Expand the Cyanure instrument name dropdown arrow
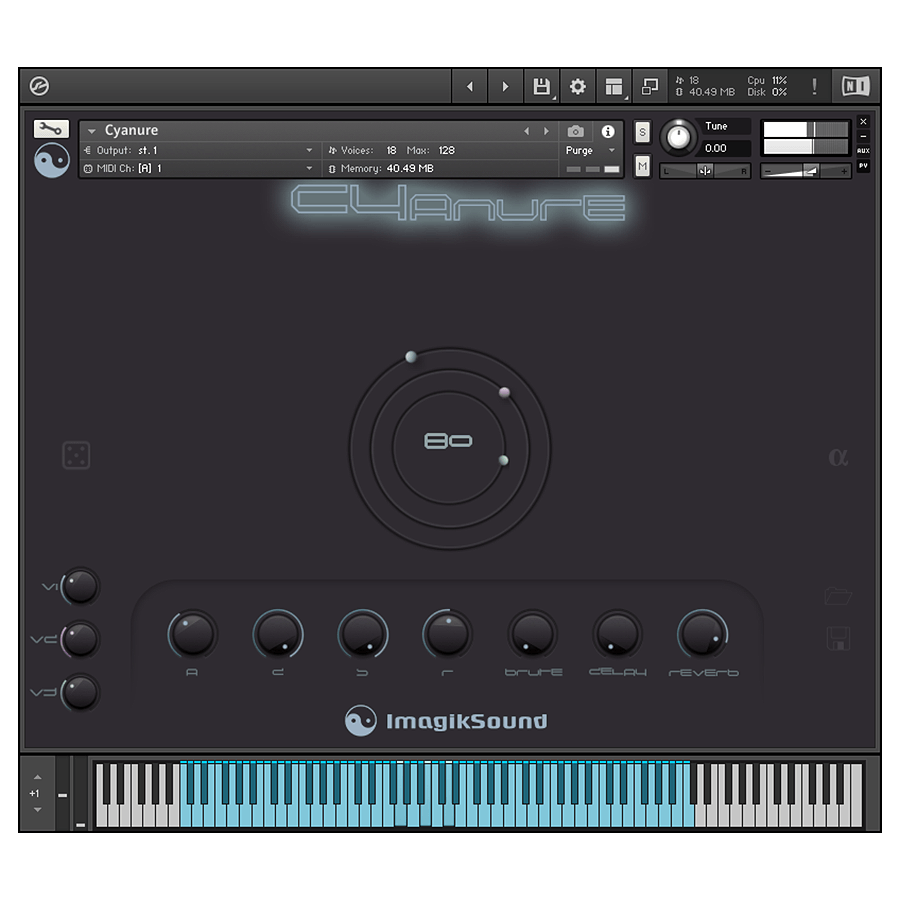Viewport: 900px width, 900px height. click(92, 131)
